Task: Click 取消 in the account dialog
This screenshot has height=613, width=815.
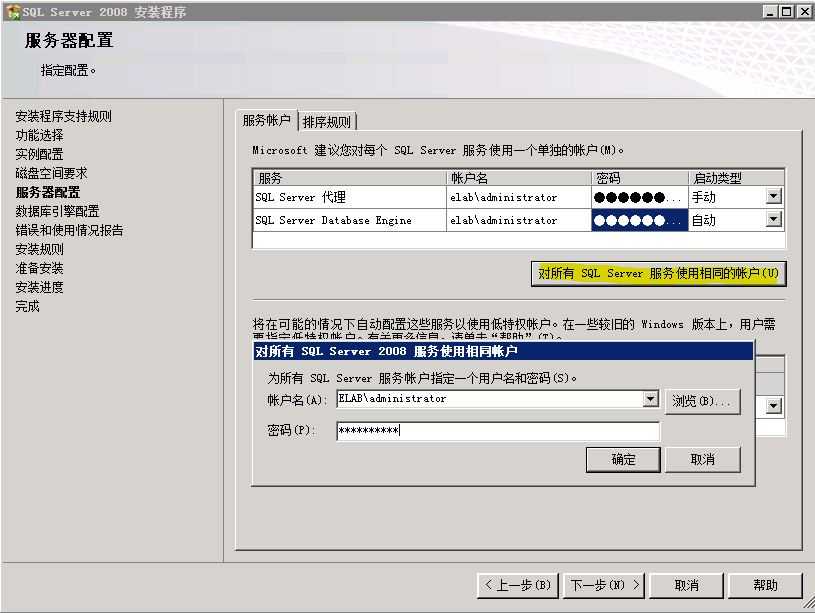Action: tap(704, 459)
